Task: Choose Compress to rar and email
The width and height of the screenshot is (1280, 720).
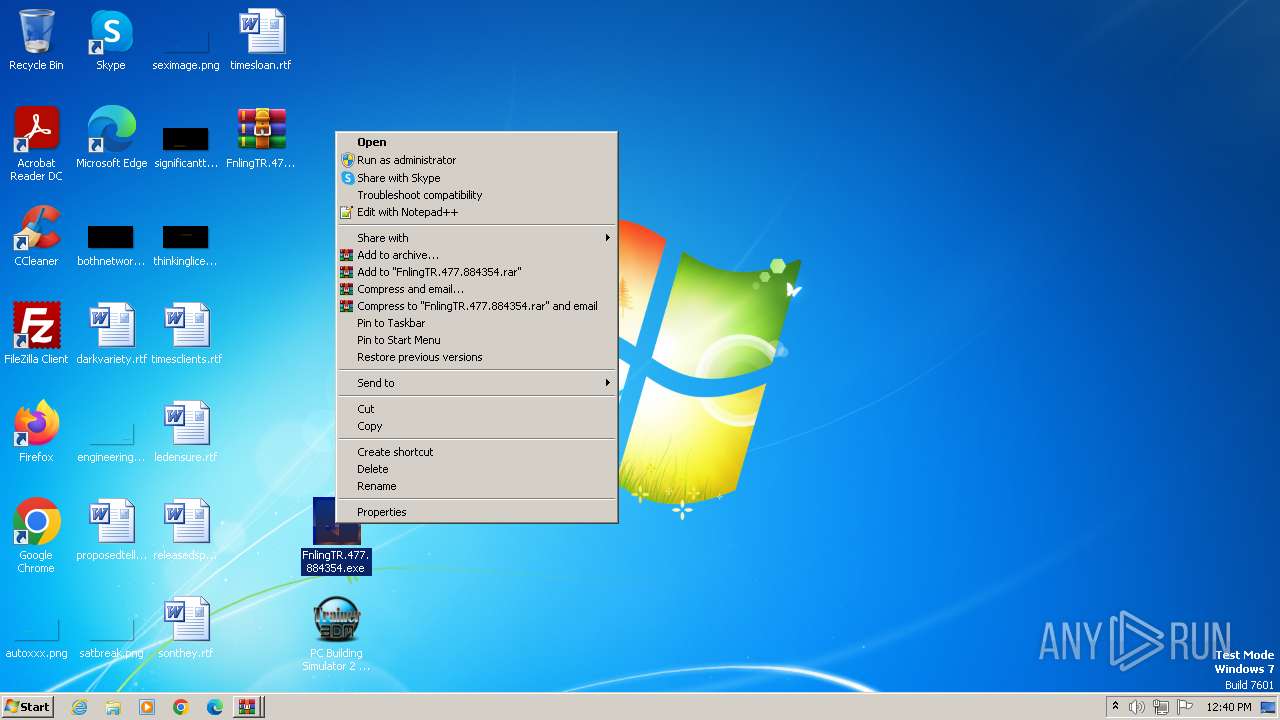Action: [476, 306]
